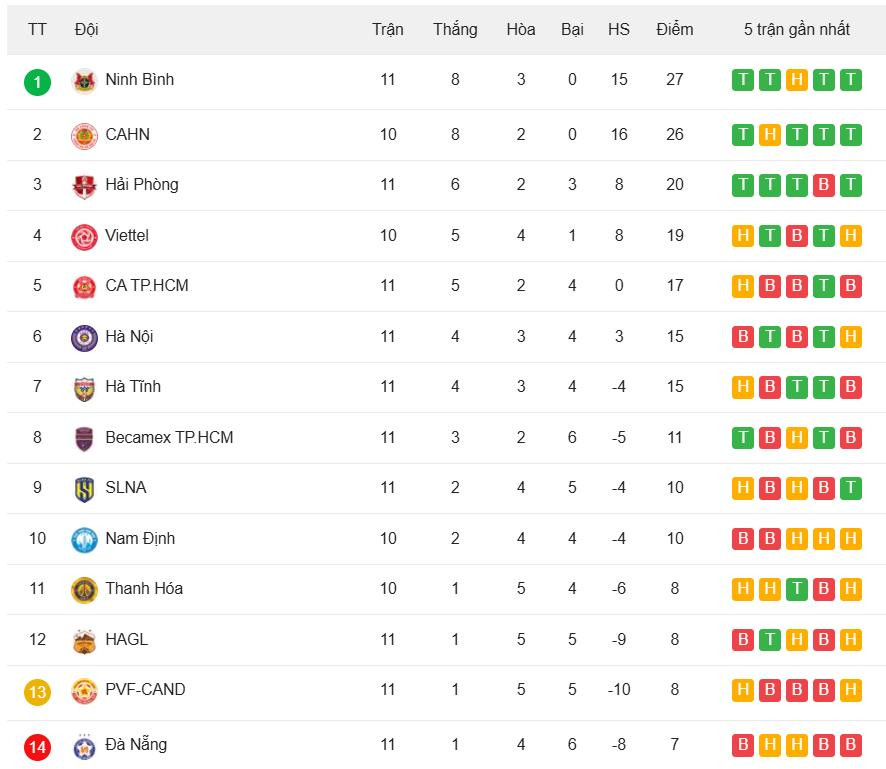The width and height of the screenshot is (886, 769).
Task: Click the yellow rank 13 badge
Action: point(37,691)
